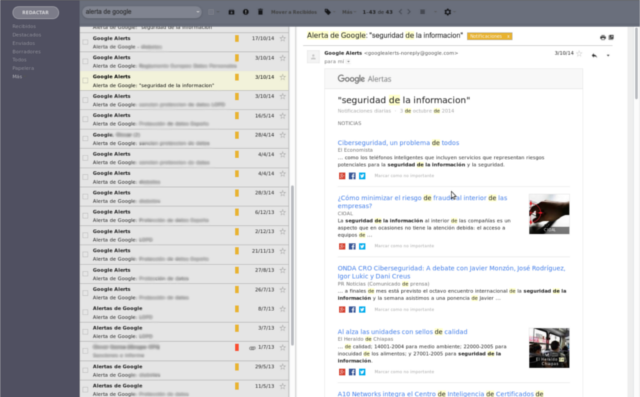The height and width of the screenshot is (397, 640).
Task: Tick the select-all checkbox in toolbar
Action: [x=211, y=12]
